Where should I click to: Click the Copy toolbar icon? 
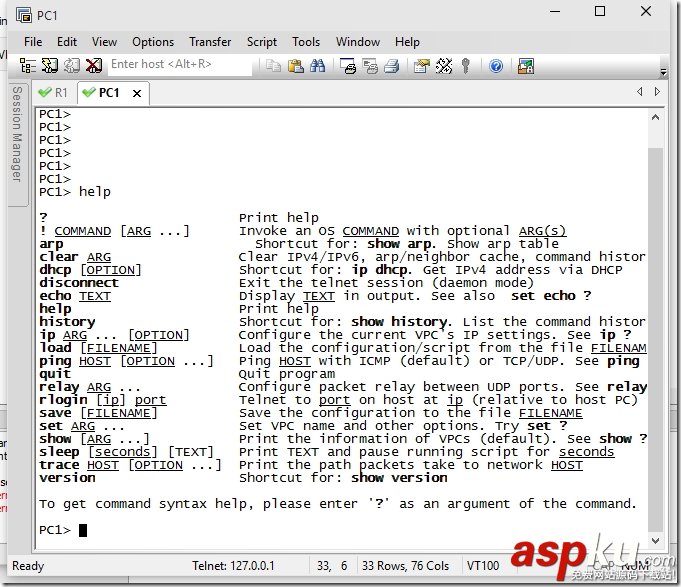(x=273, y=66)
